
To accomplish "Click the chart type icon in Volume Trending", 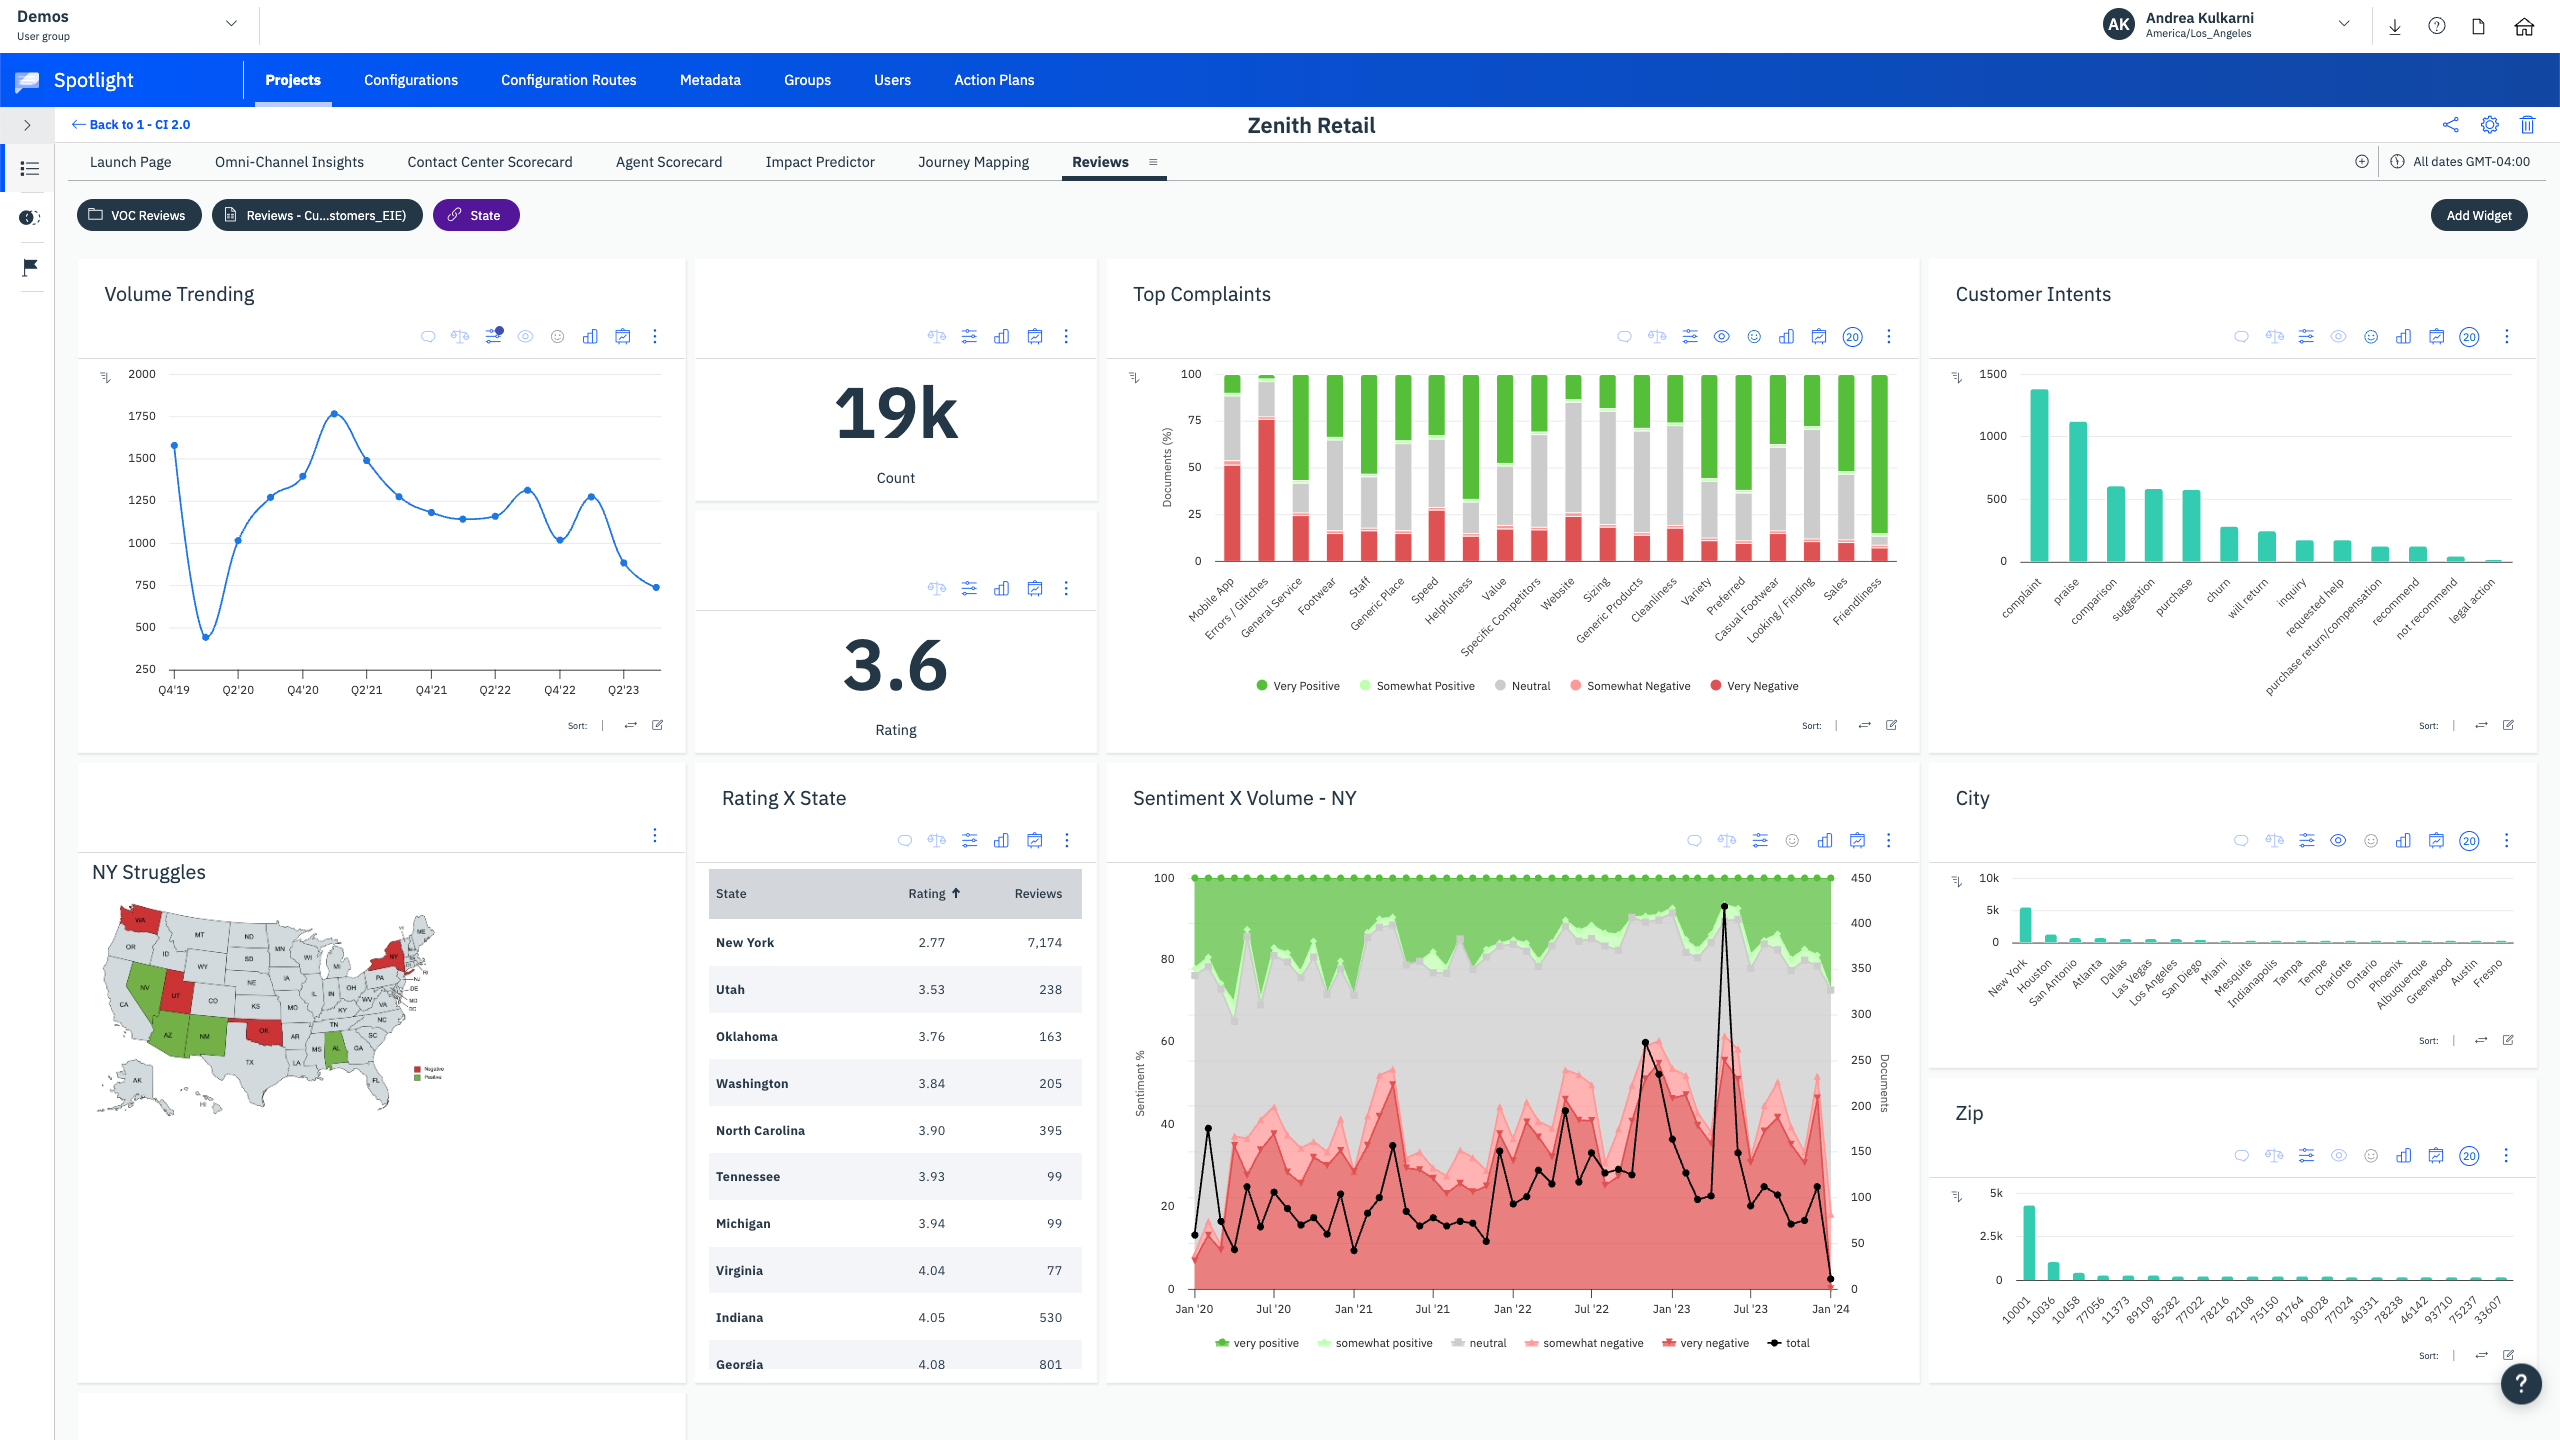I will pos(590,337).
